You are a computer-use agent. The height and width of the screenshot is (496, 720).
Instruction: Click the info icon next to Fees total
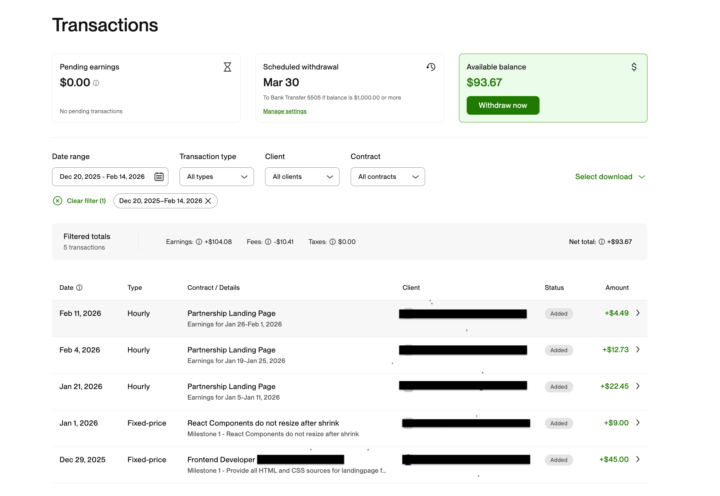tap(269, 242)
